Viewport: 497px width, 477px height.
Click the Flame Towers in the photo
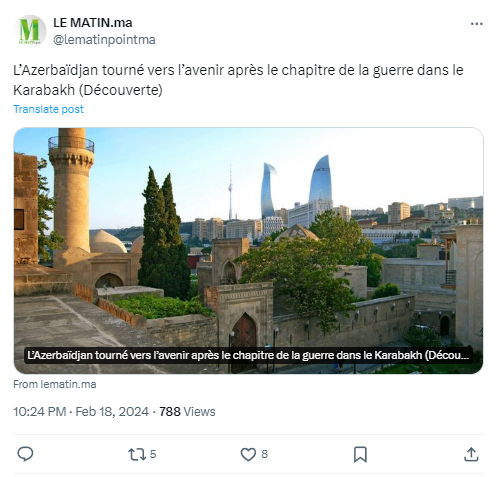point(297,185)
